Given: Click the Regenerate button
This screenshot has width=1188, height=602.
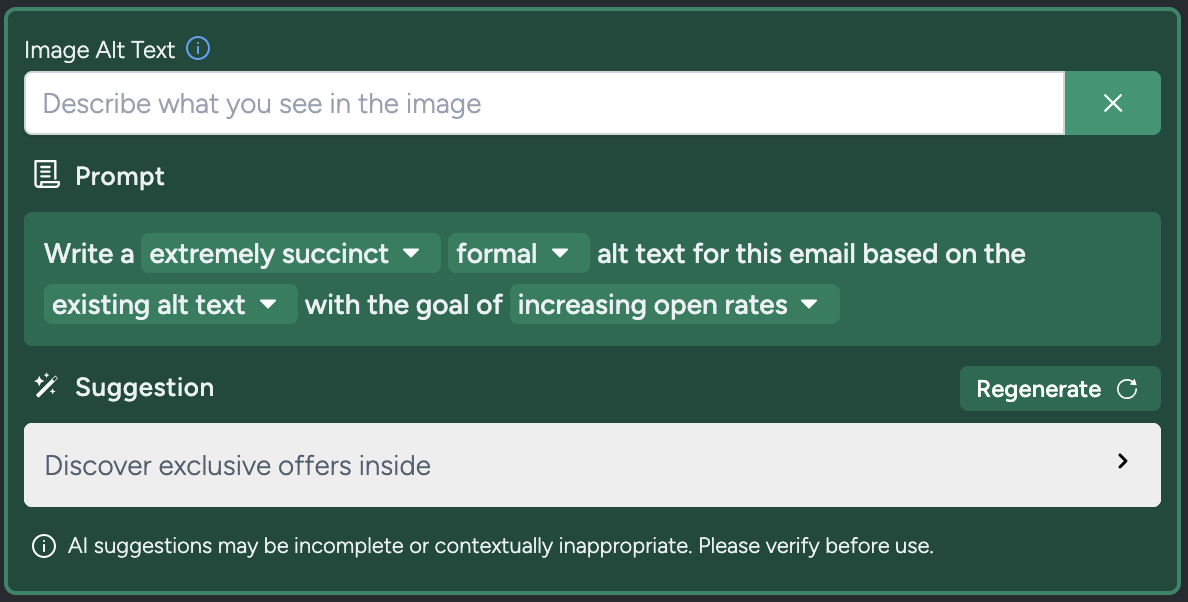Looking at the screenshot, I should point(1059,388).
